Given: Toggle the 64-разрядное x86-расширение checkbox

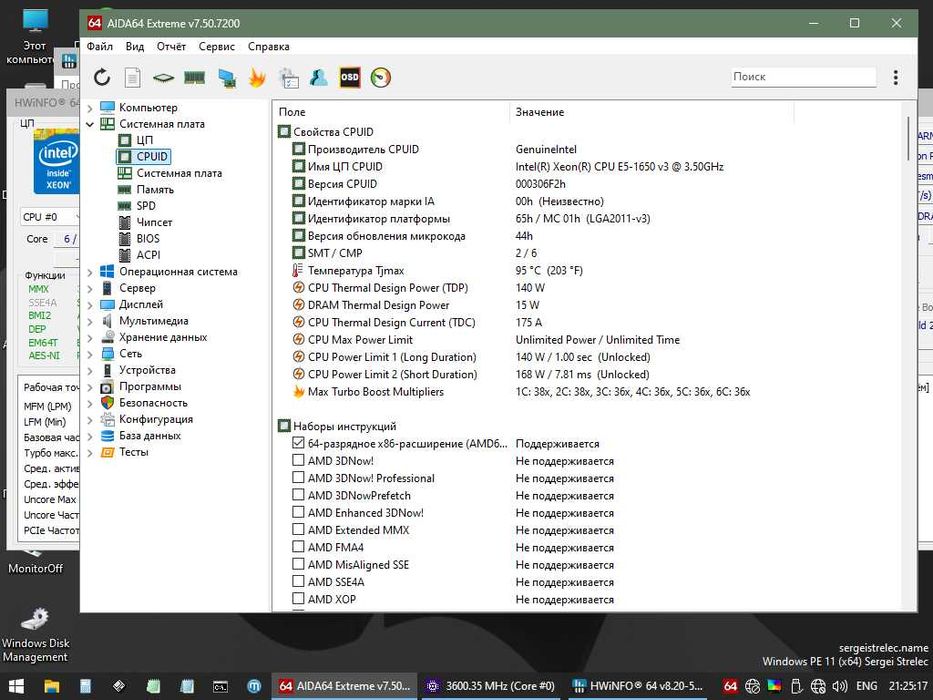Looking at the screenshot, I should (x=298, y=443).
